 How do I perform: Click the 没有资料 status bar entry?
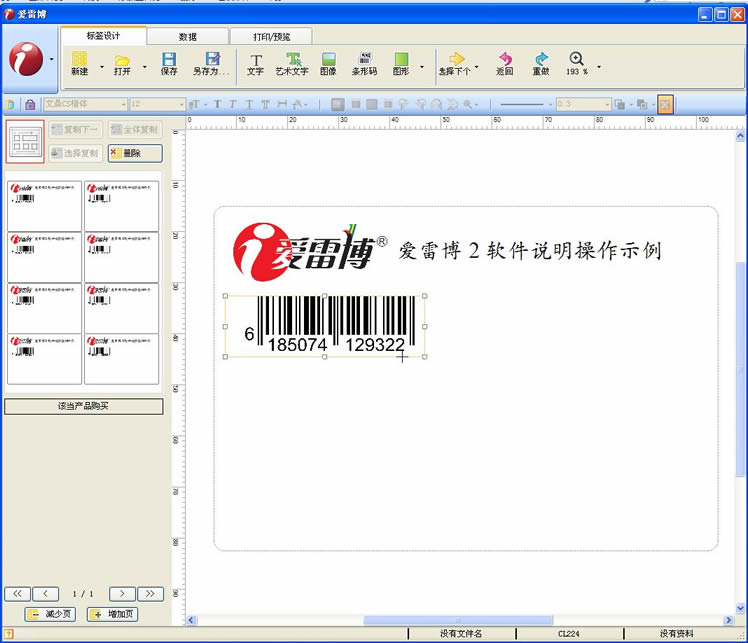[676, 634]
